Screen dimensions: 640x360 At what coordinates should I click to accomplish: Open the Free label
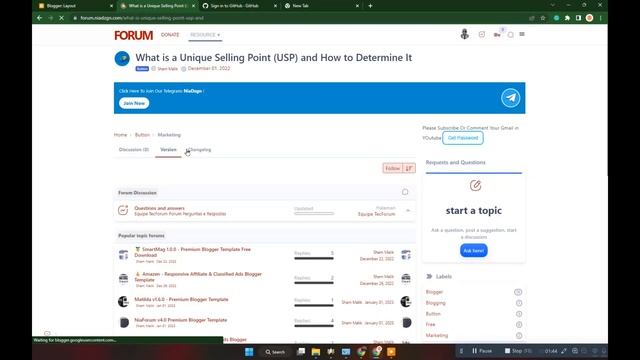pos(430,324)
